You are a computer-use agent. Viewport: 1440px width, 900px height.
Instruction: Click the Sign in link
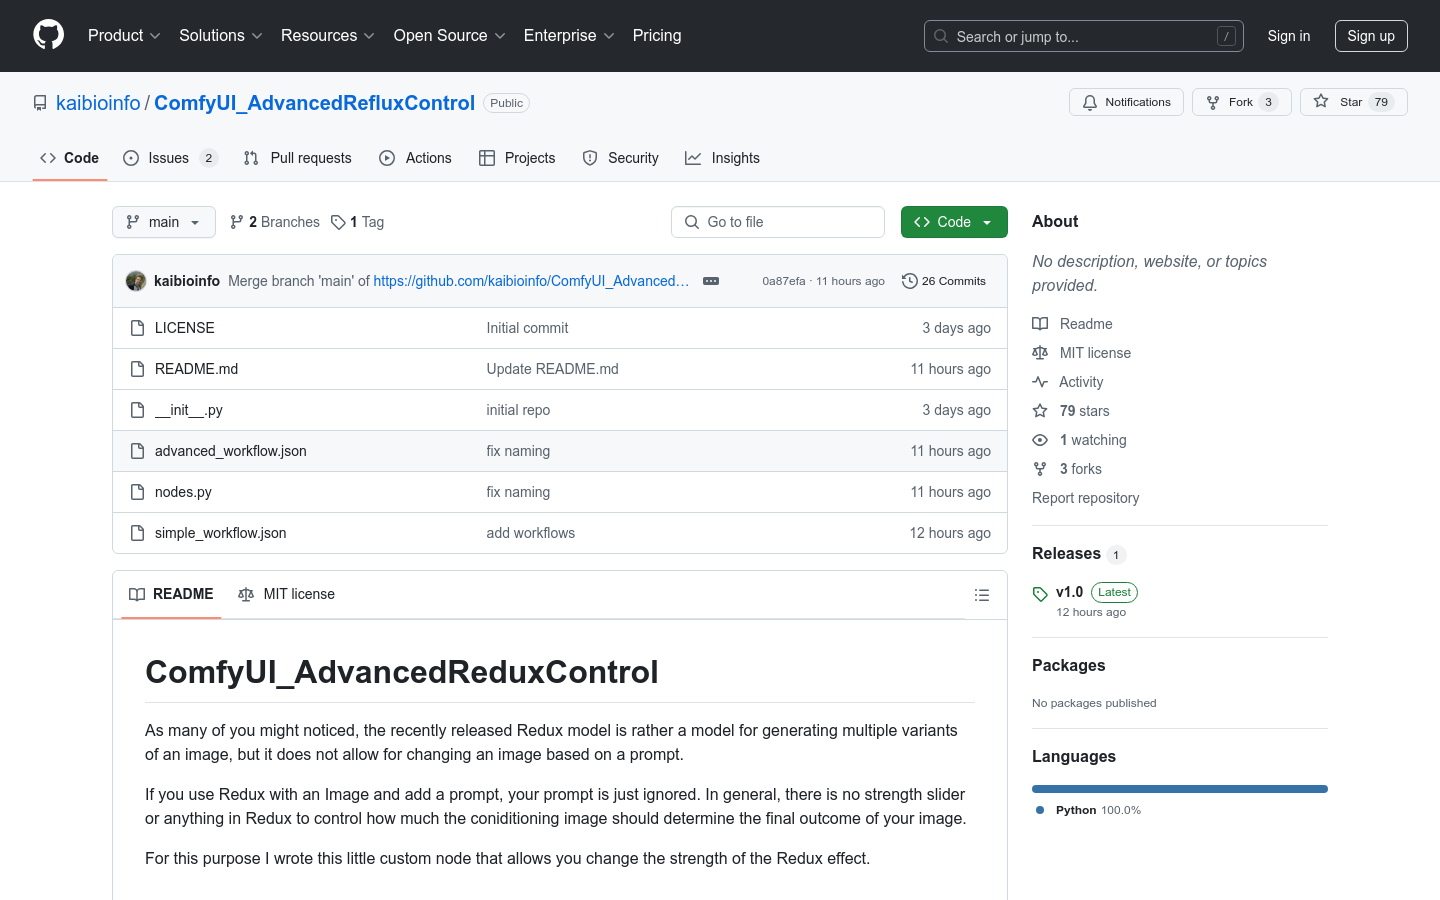(x=1289, y=36)
